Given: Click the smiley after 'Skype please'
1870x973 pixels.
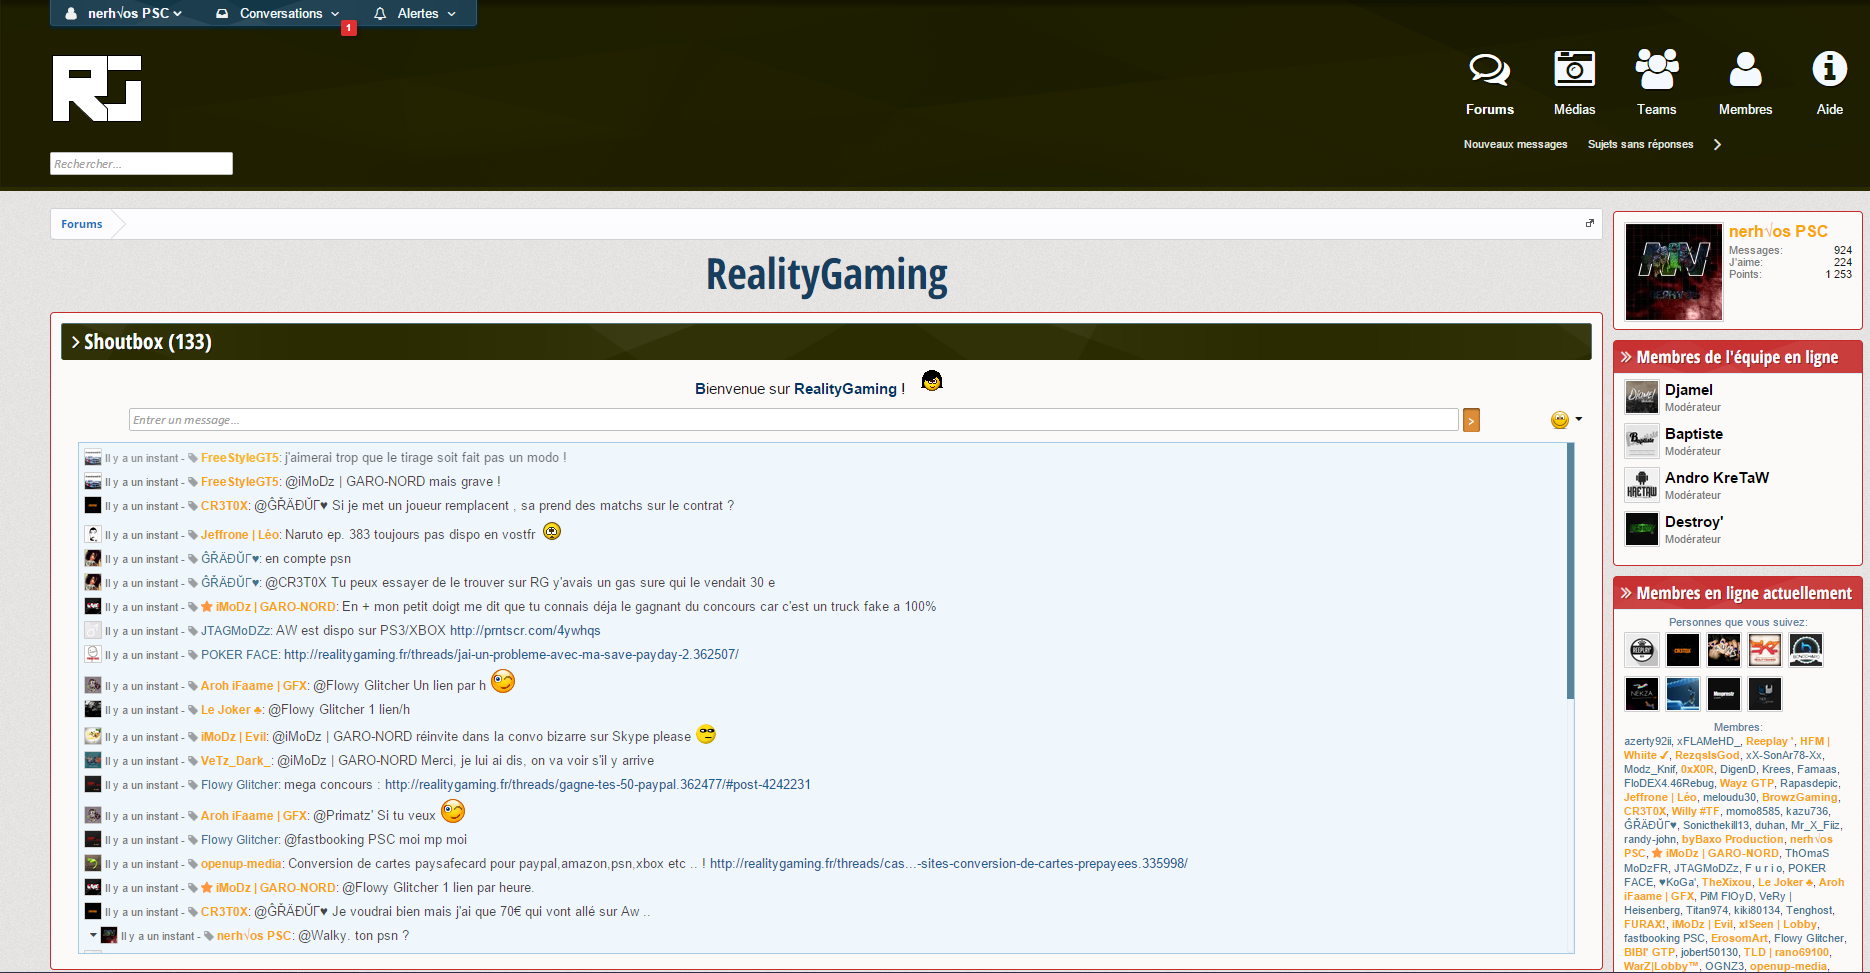Looking at the screenshot, I should pyautogui.click(x=706, y=734).
